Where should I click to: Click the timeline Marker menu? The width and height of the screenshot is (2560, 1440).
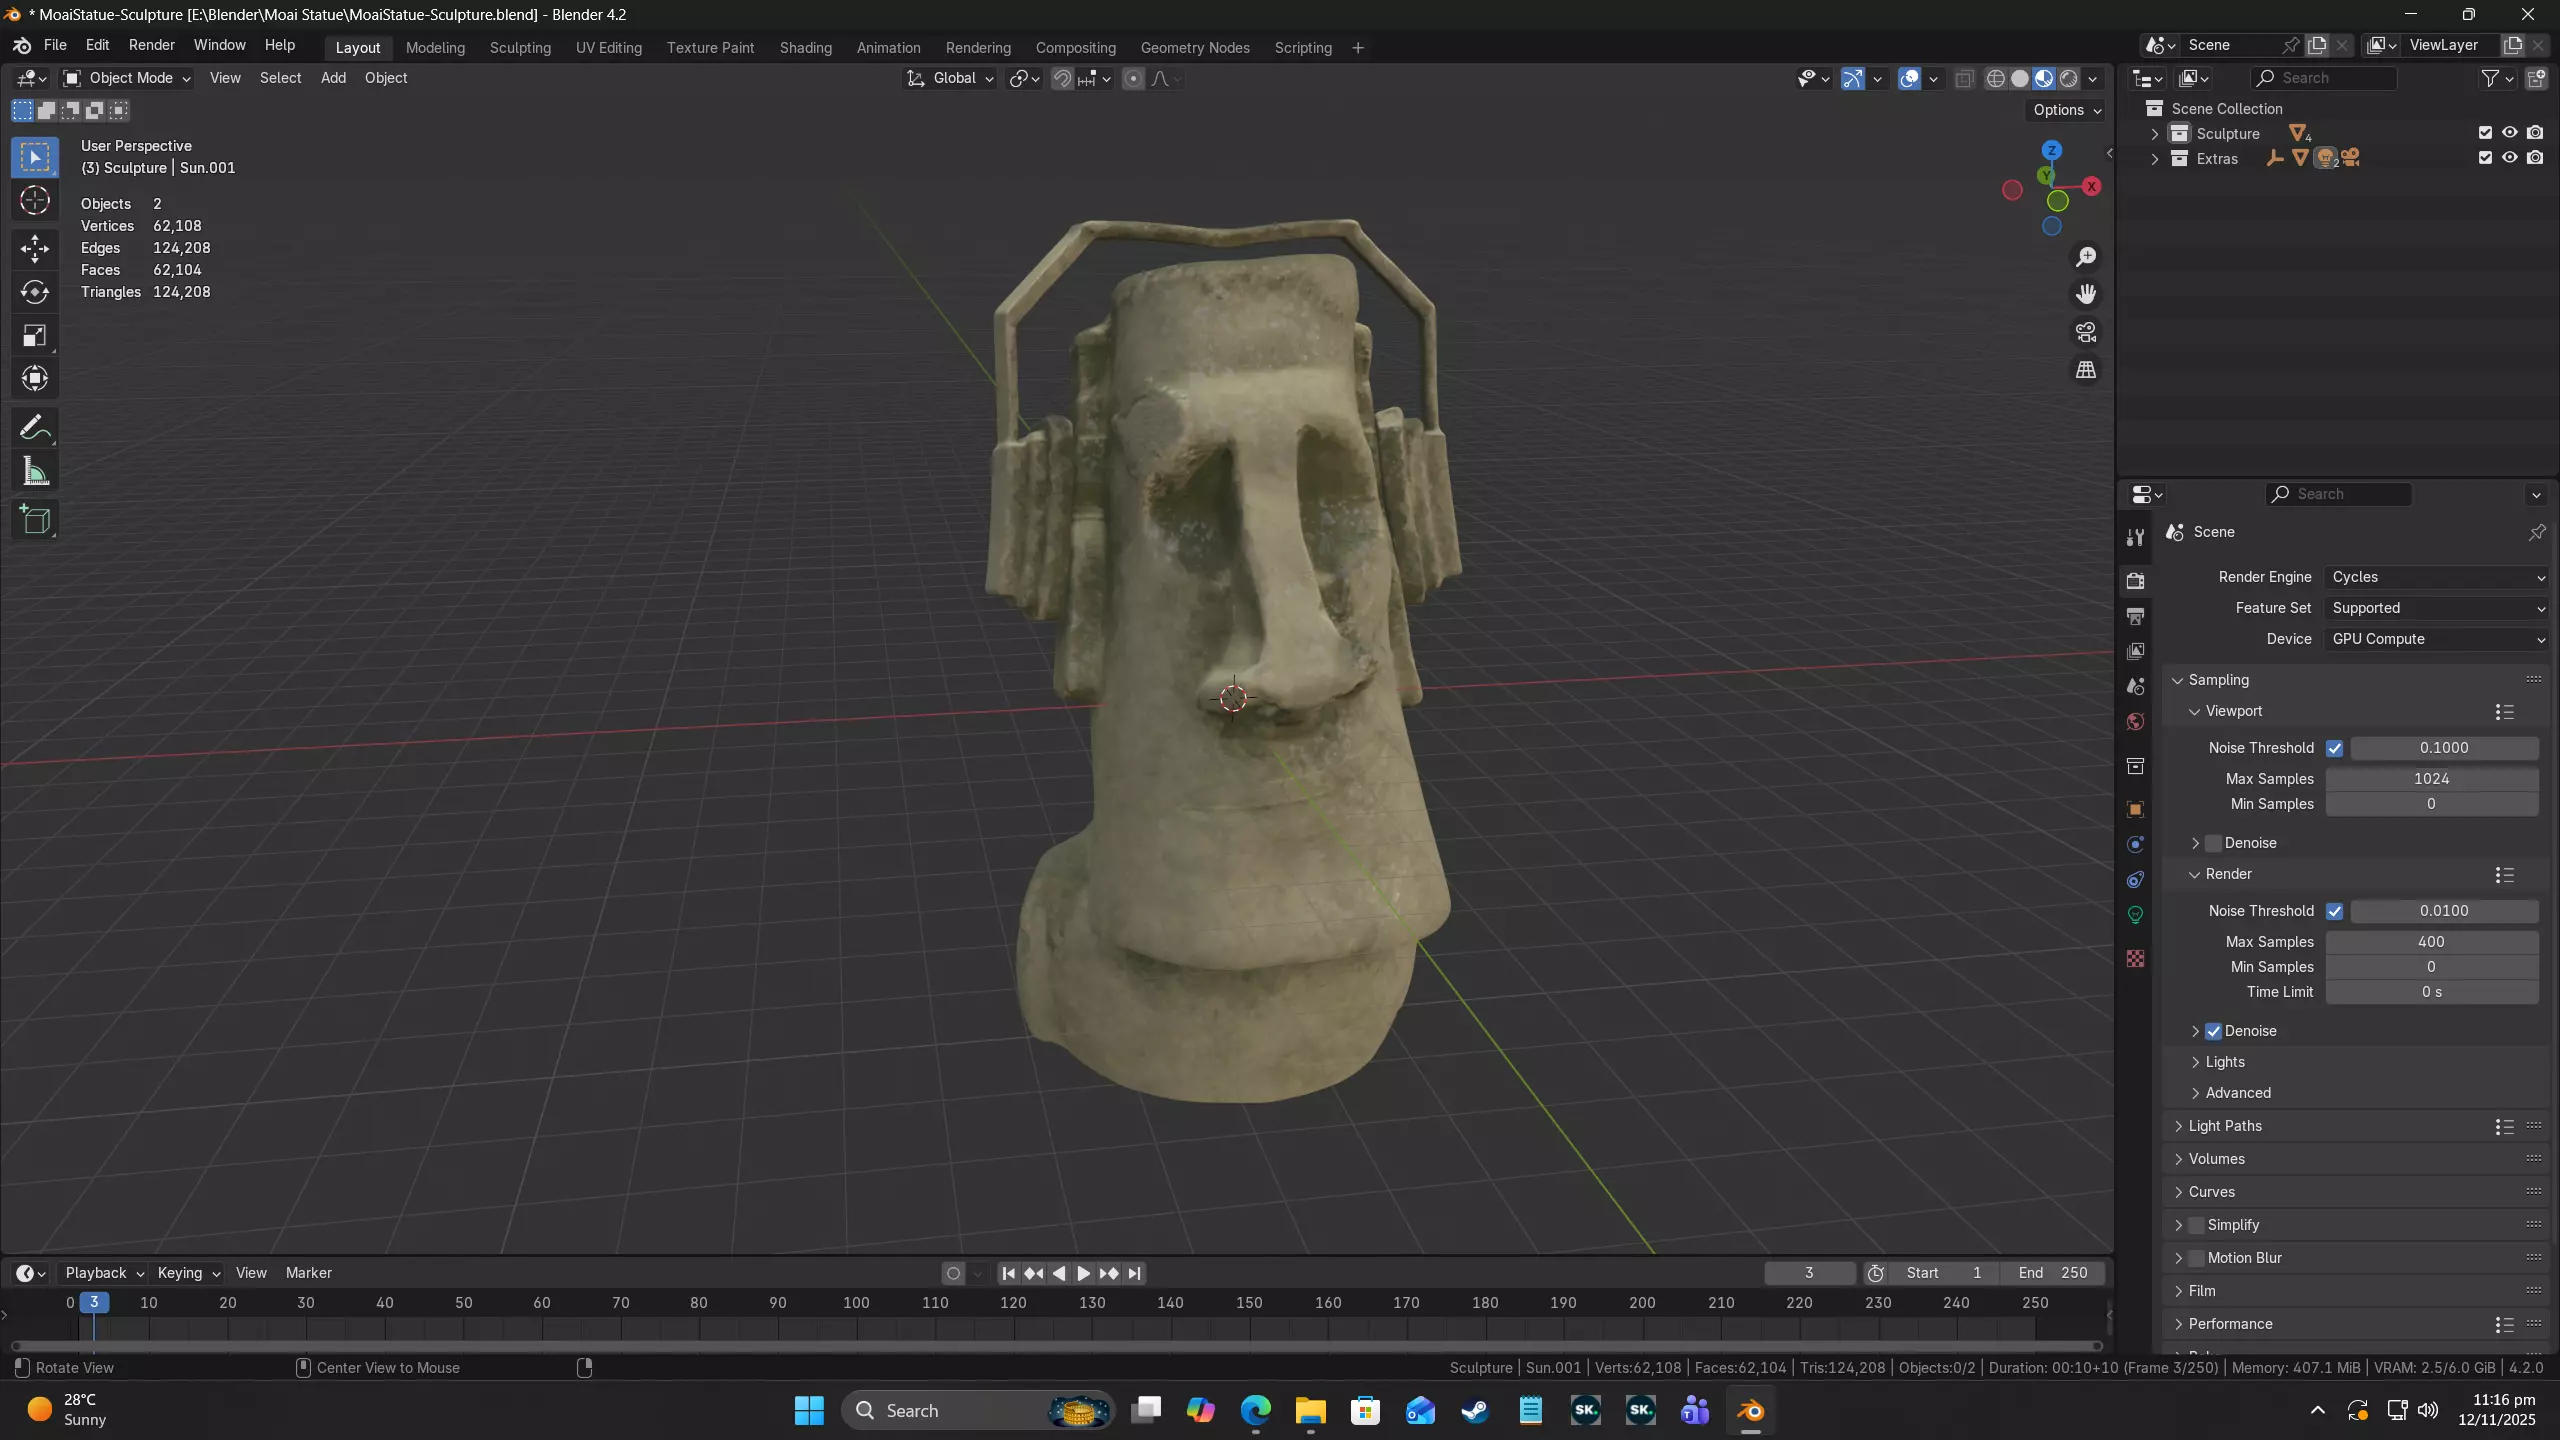point(308,1273)
